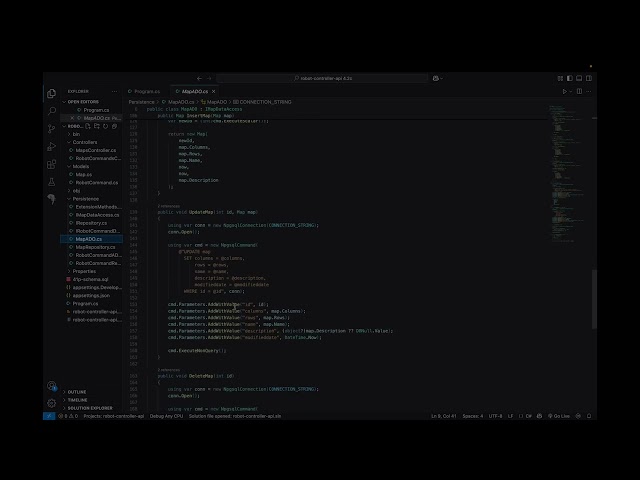Image resolution: width=640 pixels, height=480 pixels.
Task: Toggle the primary sidebar layout button
Action: (570, 78)
